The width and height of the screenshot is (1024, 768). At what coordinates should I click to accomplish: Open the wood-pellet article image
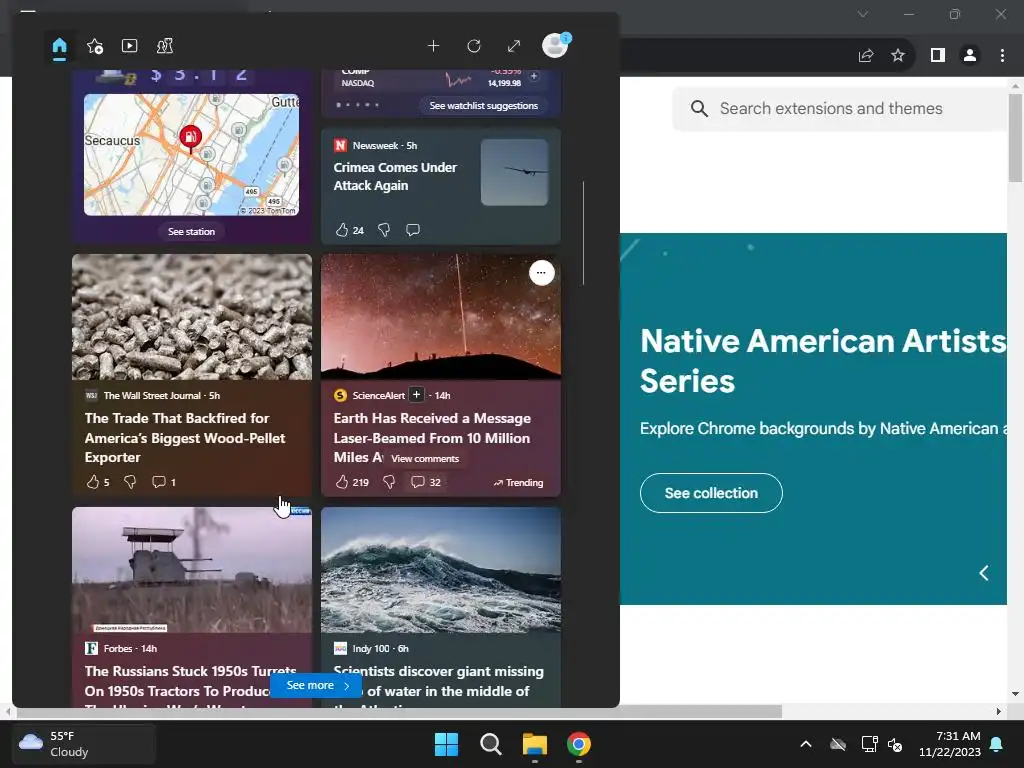[x=192, y=317]
